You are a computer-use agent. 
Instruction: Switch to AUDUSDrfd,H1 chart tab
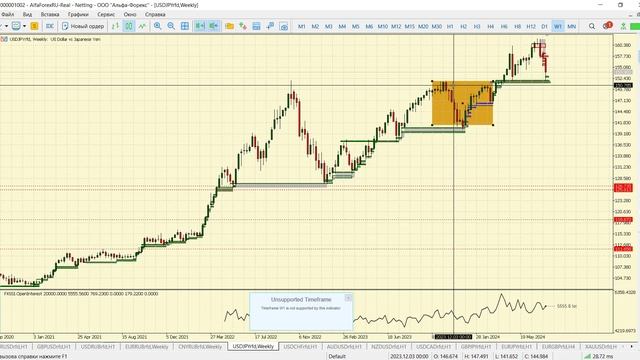(344, 347)
